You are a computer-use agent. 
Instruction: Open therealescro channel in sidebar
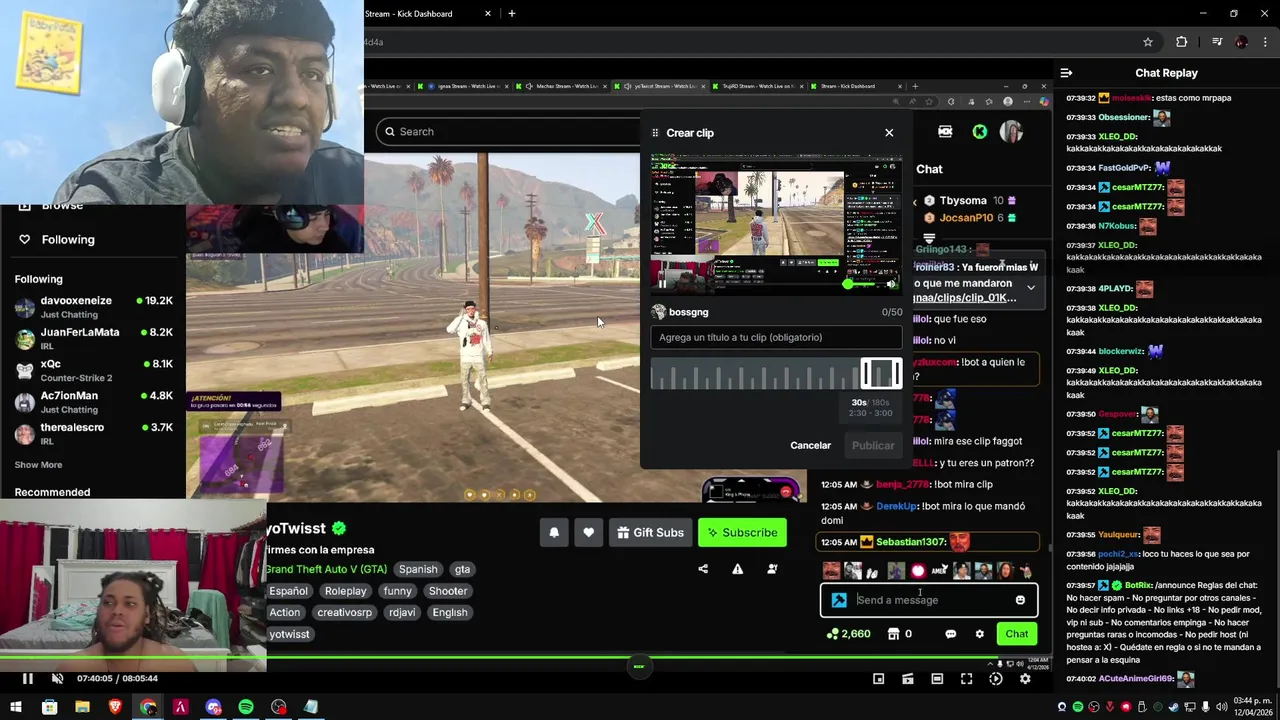click(93, 433)
